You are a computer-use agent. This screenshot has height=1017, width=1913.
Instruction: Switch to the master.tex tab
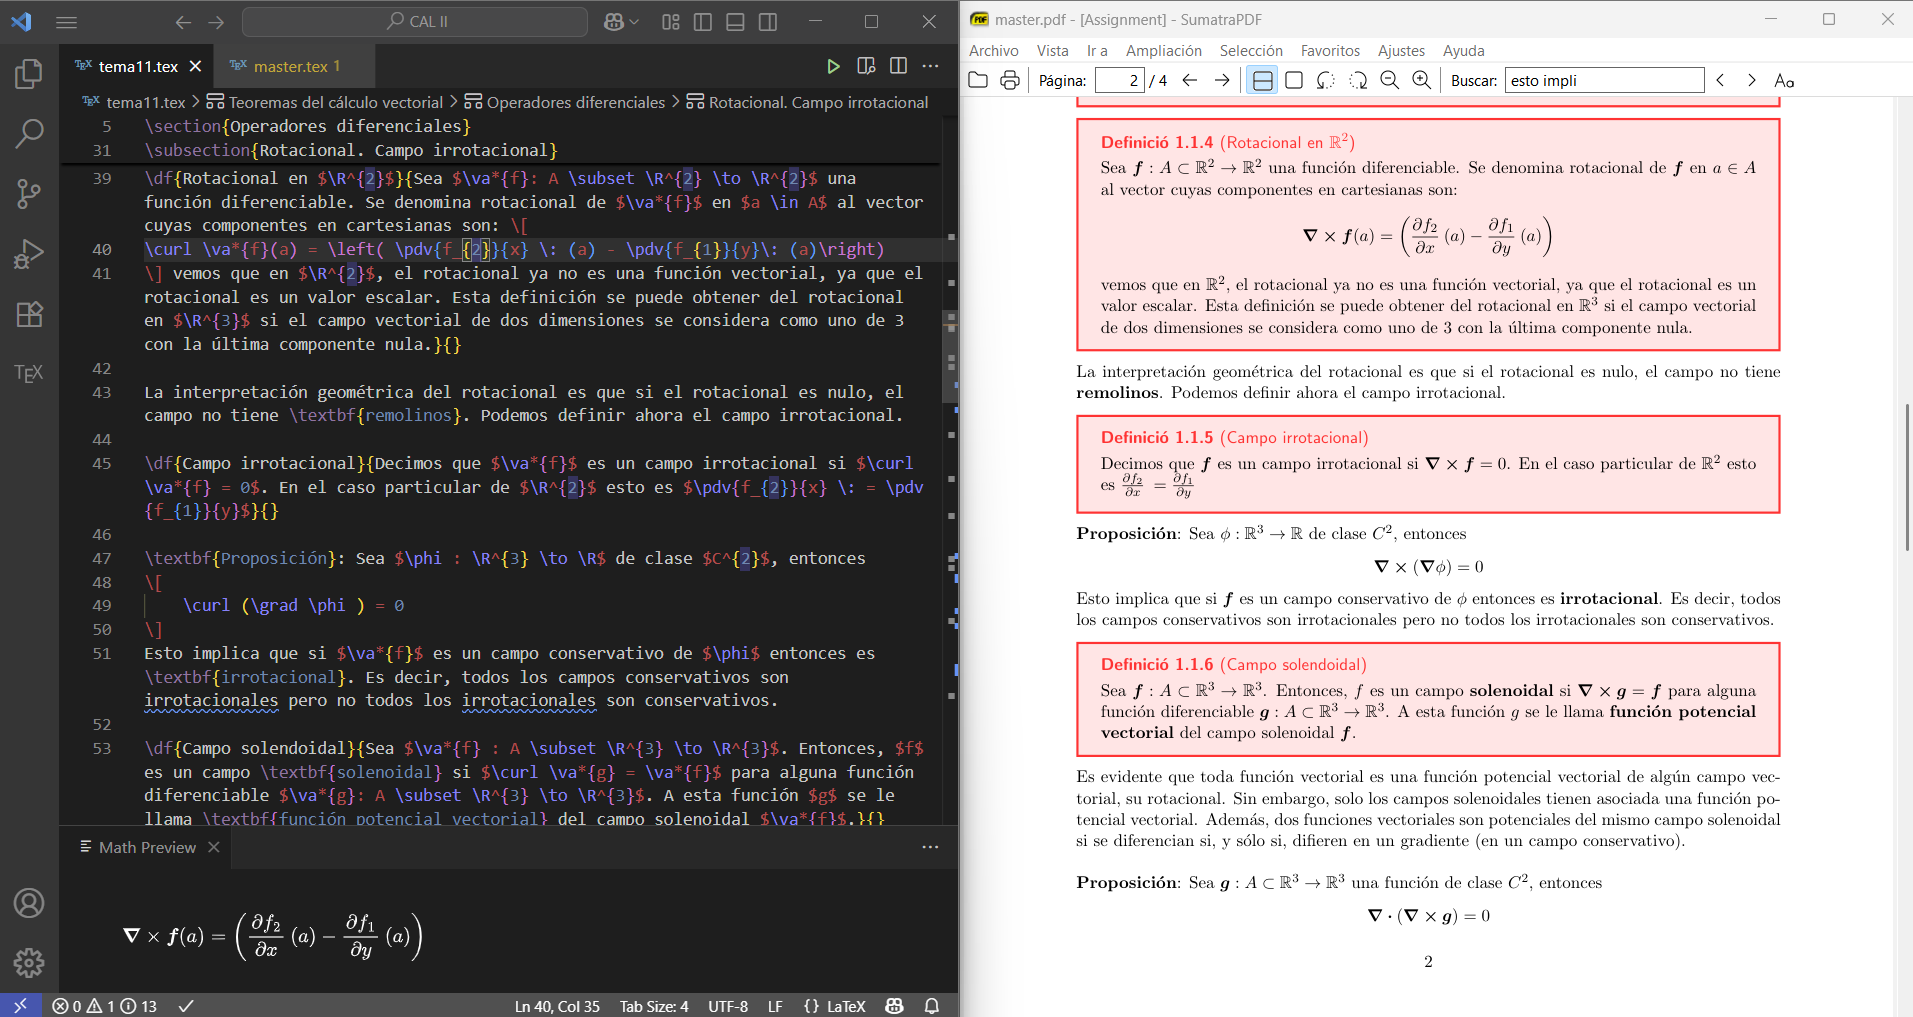click(296, 66)
